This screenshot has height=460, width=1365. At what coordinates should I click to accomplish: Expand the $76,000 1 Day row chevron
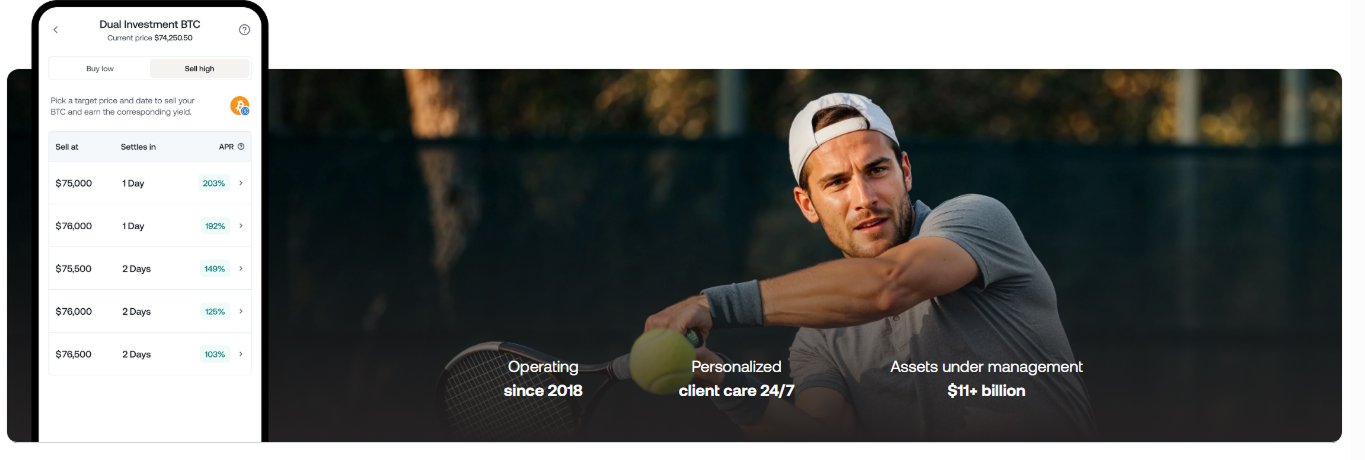pos(241,226)
